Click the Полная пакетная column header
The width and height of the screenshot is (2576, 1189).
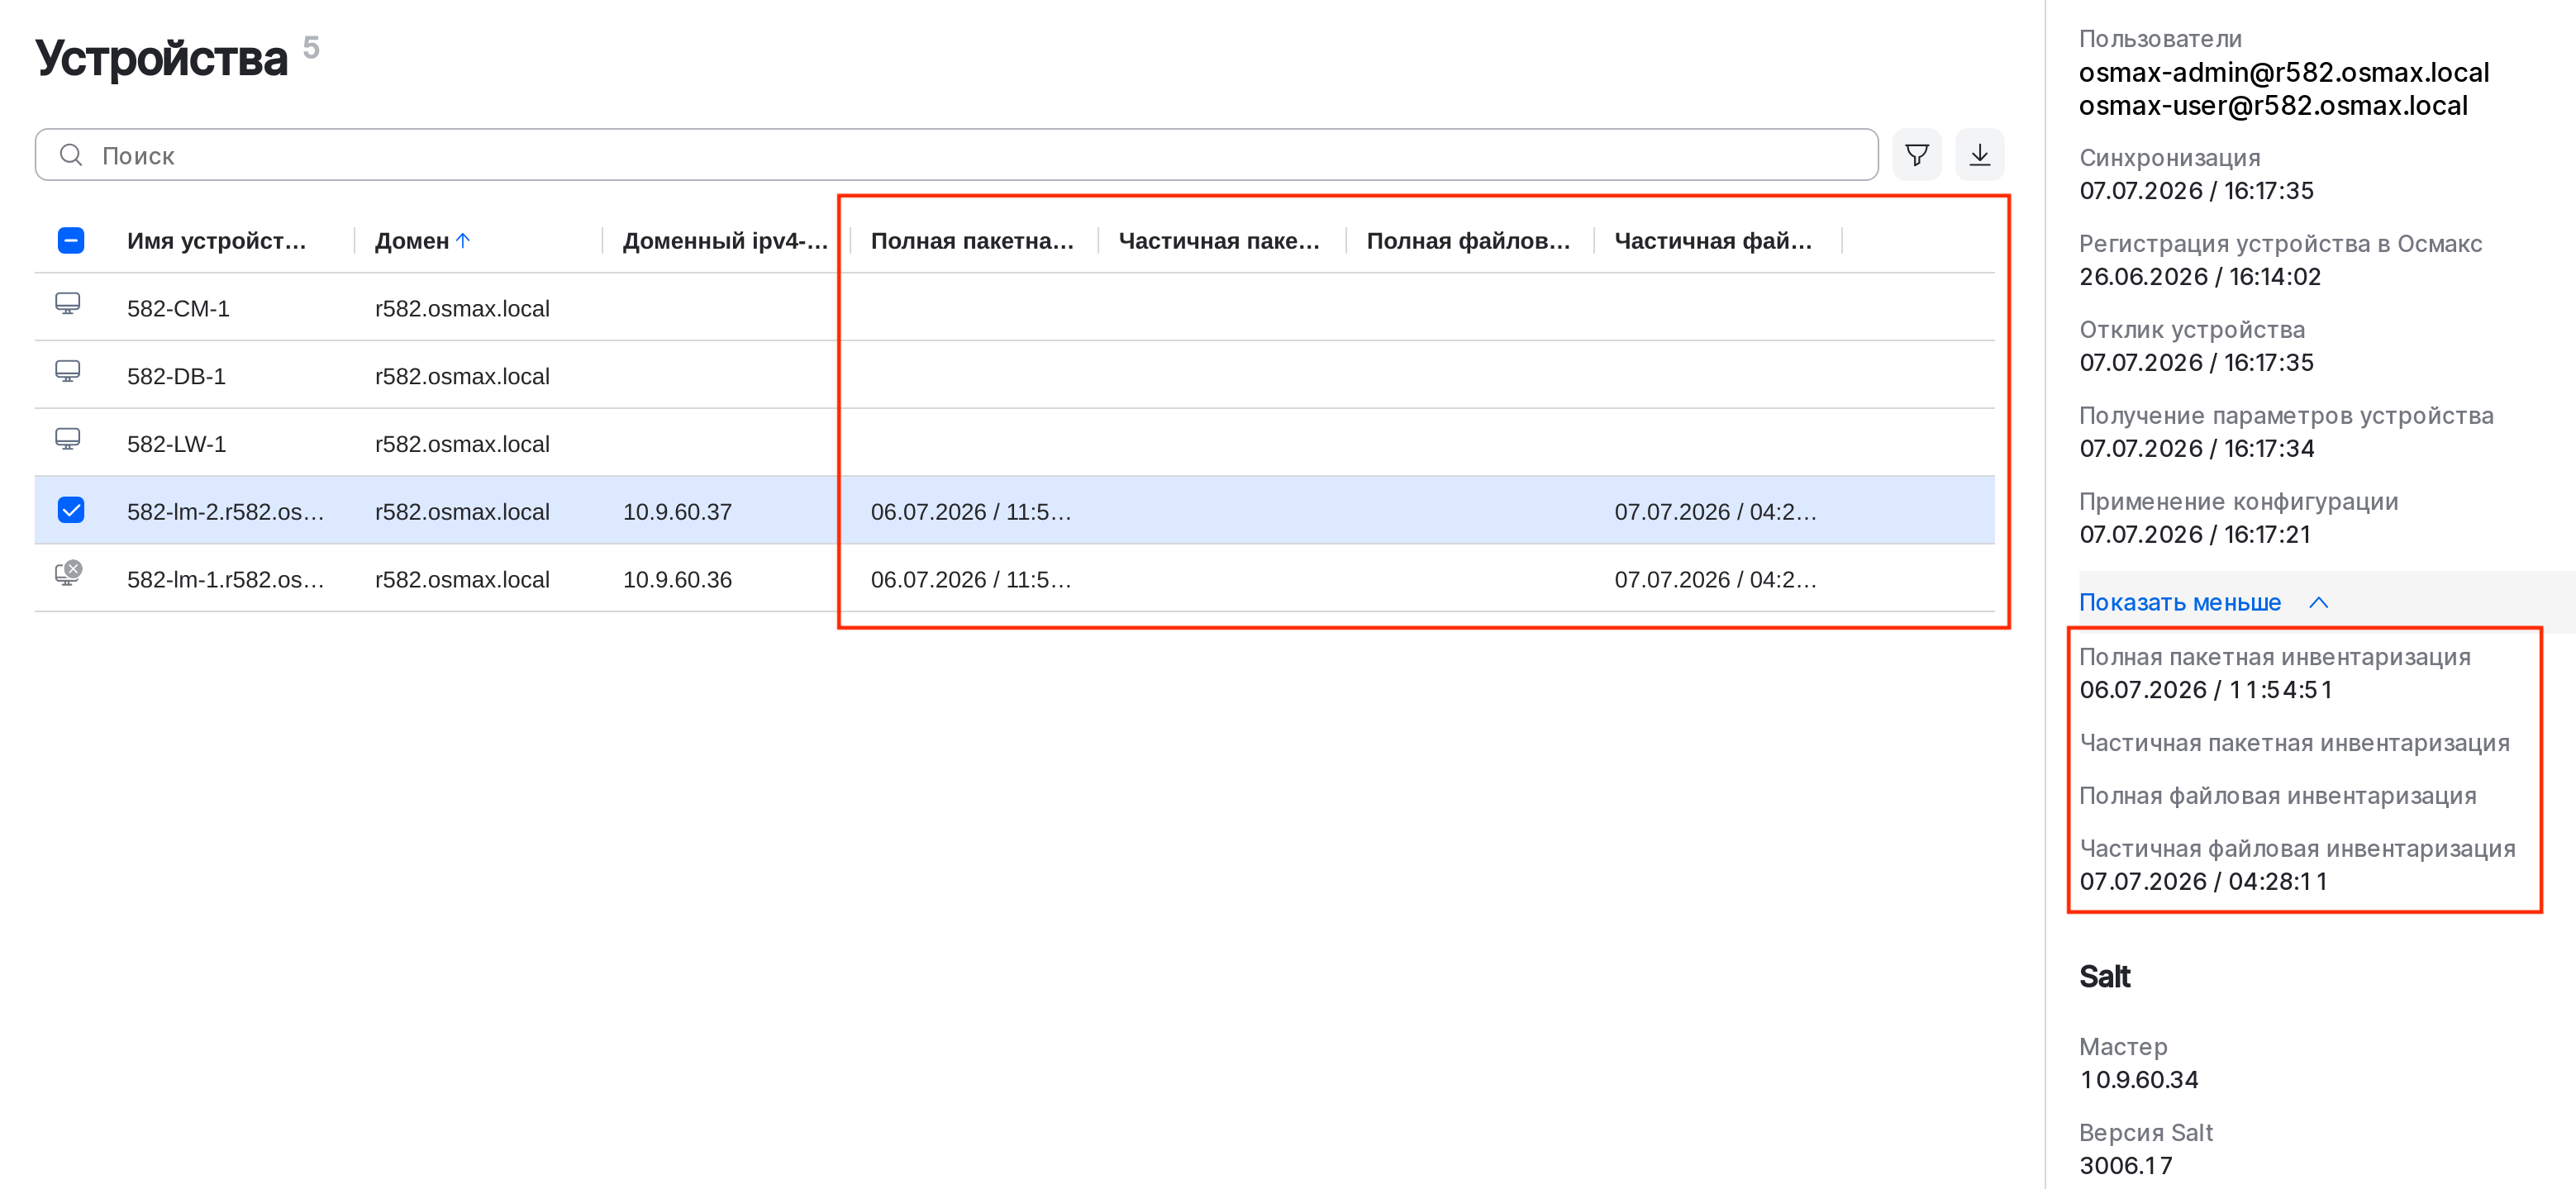972,240
